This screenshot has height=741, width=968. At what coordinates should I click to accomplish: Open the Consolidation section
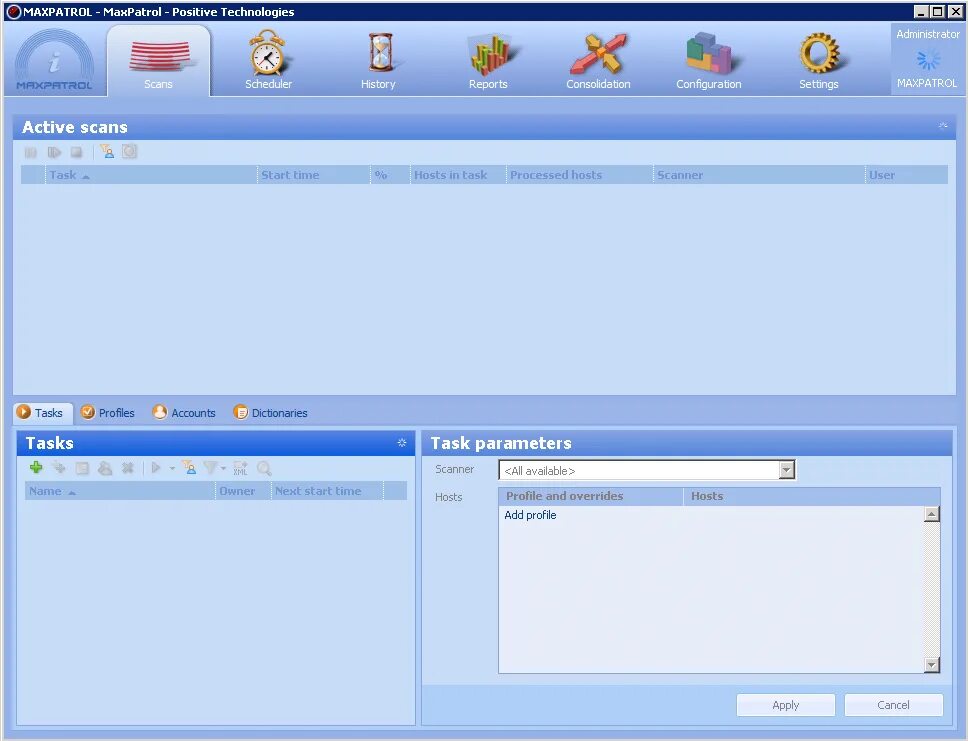click(x=598, y=62)
